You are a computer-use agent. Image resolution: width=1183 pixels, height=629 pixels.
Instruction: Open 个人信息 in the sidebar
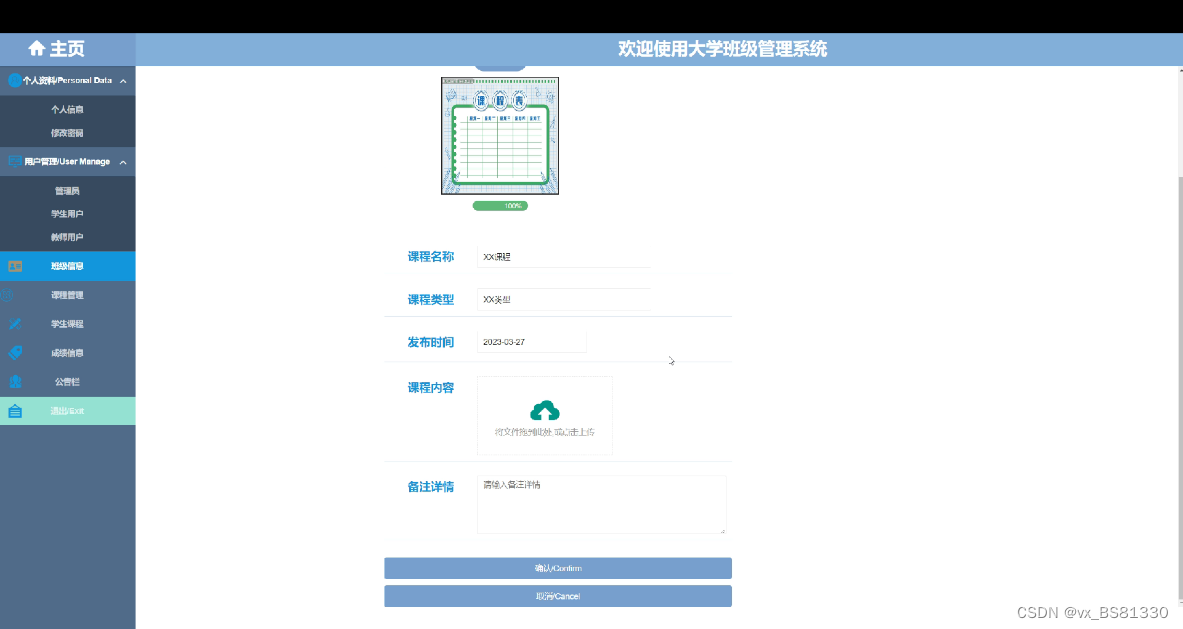[67, 109]
